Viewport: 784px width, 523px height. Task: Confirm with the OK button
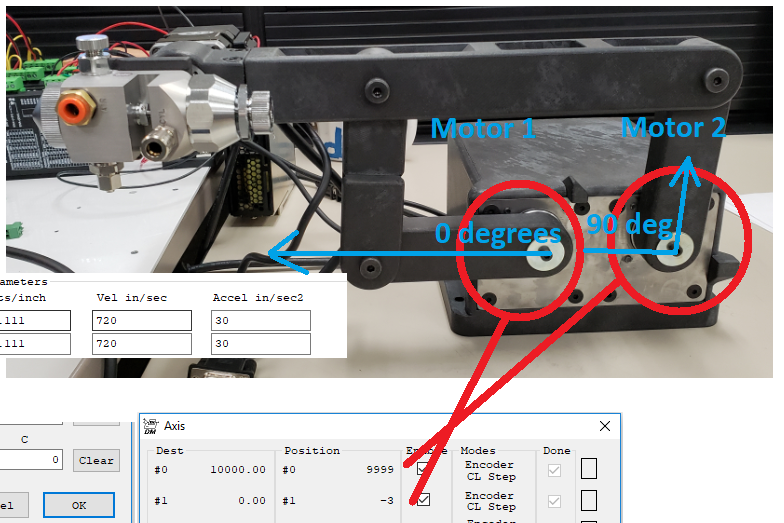pos(78,505)
